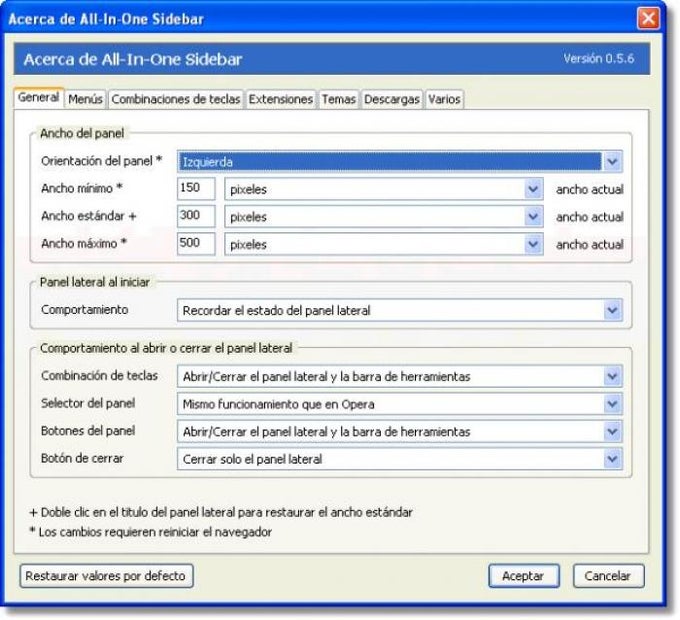Click the 'Versión 0.5.6' text
Screen dimensions: 680x620
click(x=598, y=59)
